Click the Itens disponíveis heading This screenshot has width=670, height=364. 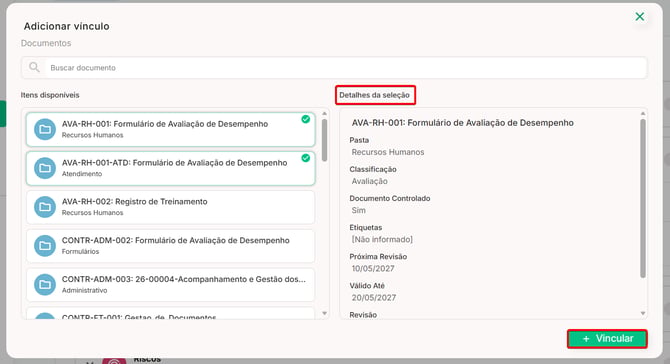tap(50, 95)
